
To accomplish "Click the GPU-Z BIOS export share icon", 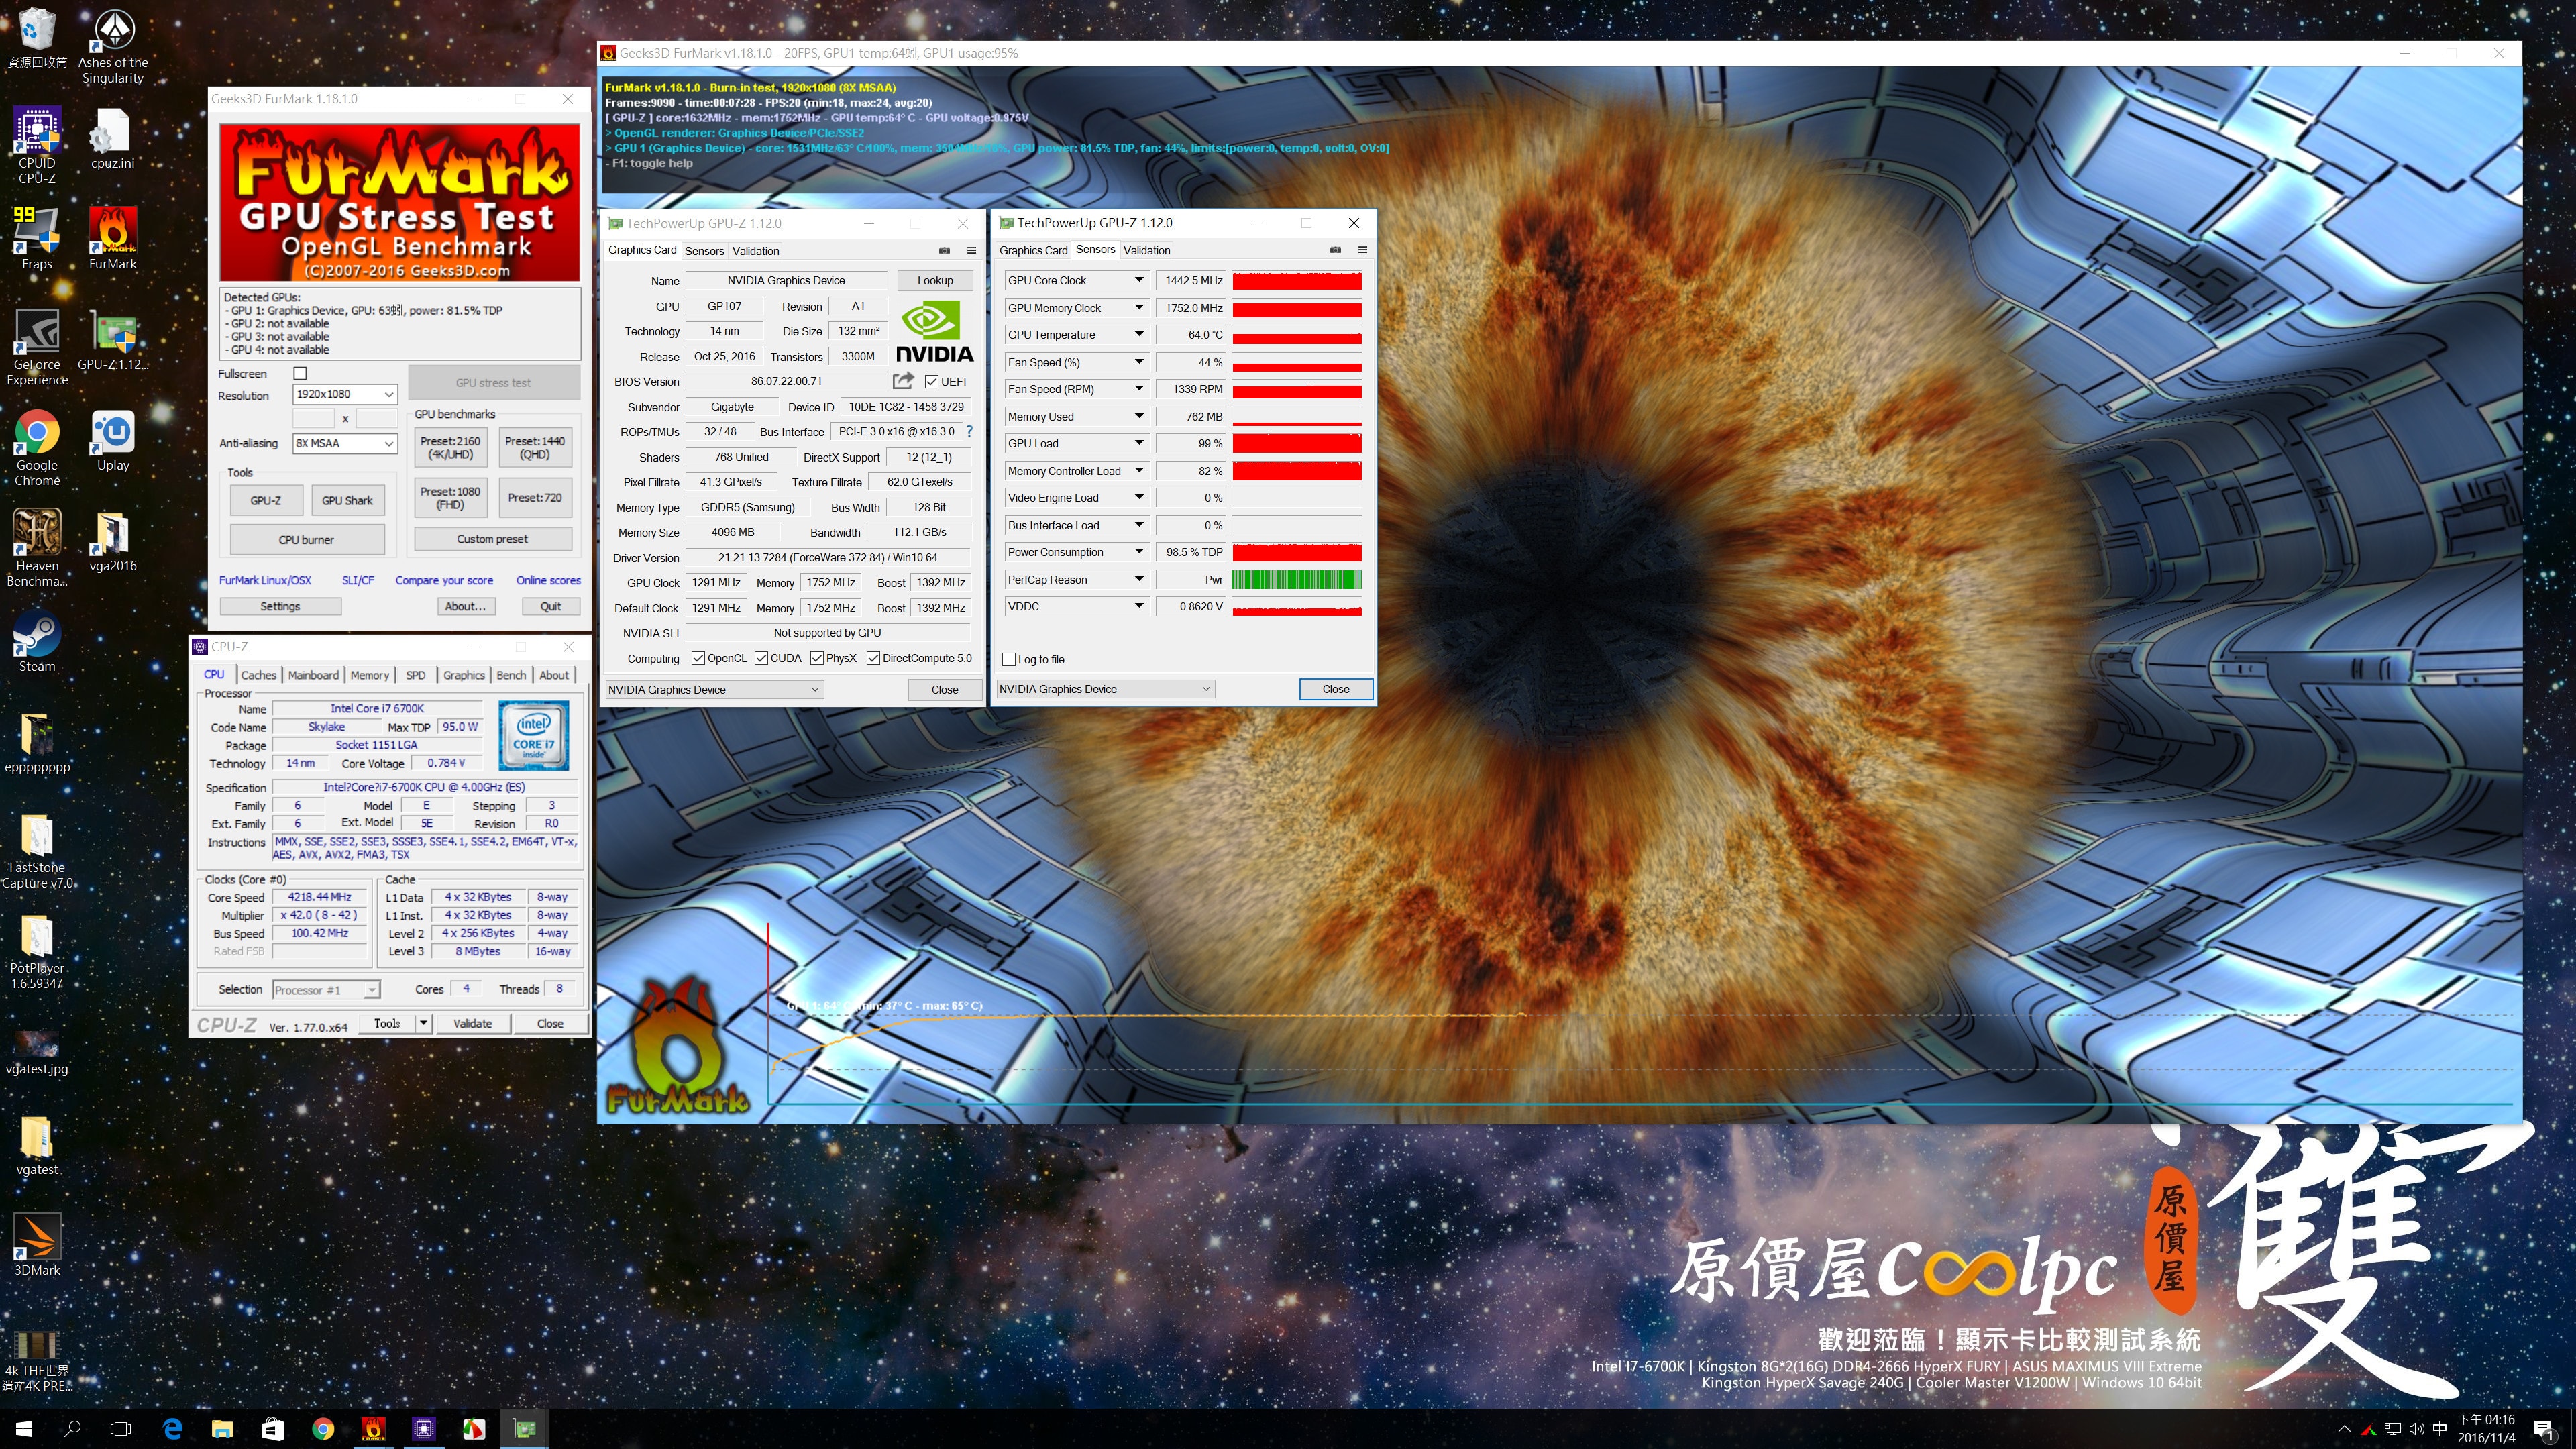I will 903,381.
